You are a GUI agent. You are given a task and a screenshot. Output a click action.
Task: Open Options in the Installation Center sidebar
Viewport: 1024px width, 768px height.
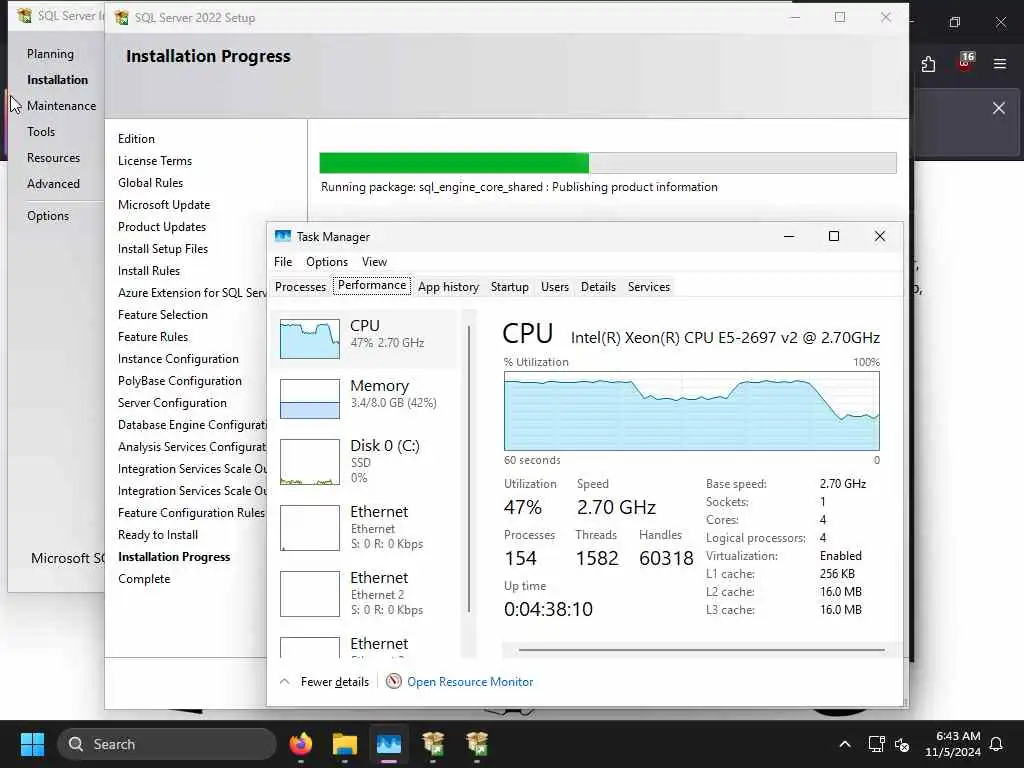(x=48, y=216)
